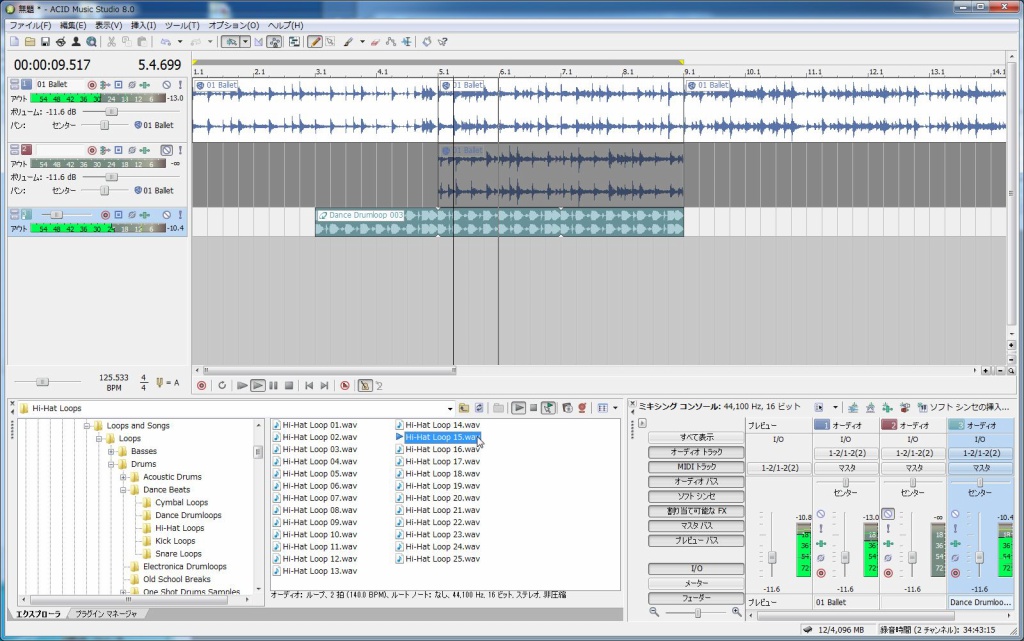The width and height of the screenshot is (1024, 641).
Task: Arm track 1 (01 Ballet) for record
Action: coord(92,85)
